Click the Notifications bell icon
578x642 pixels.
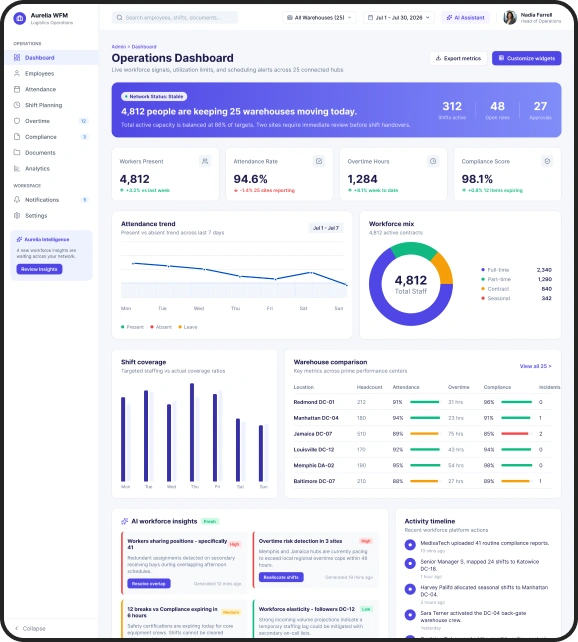coord(17,199)
